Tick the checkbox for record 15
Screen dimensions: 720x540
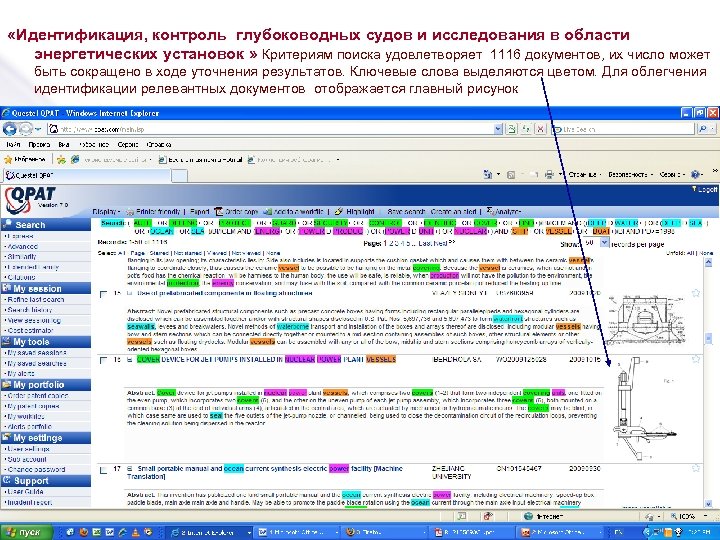click(103, 294)
